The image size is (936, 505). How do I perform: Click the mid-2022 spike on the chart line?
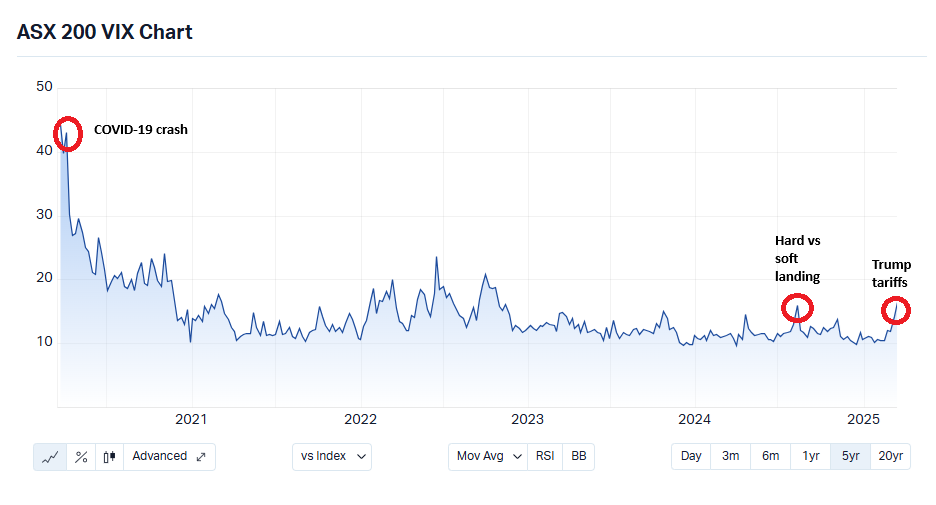436,258
